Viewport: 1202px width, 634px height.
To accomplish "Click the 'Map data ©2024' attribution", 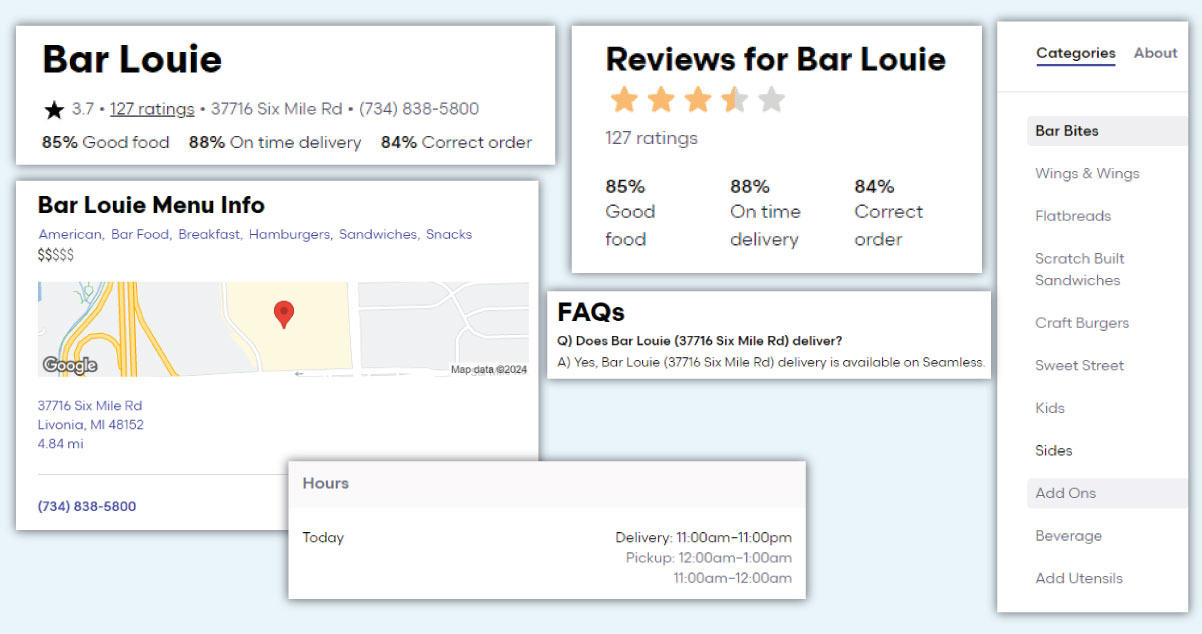I will tap(488, 369).
